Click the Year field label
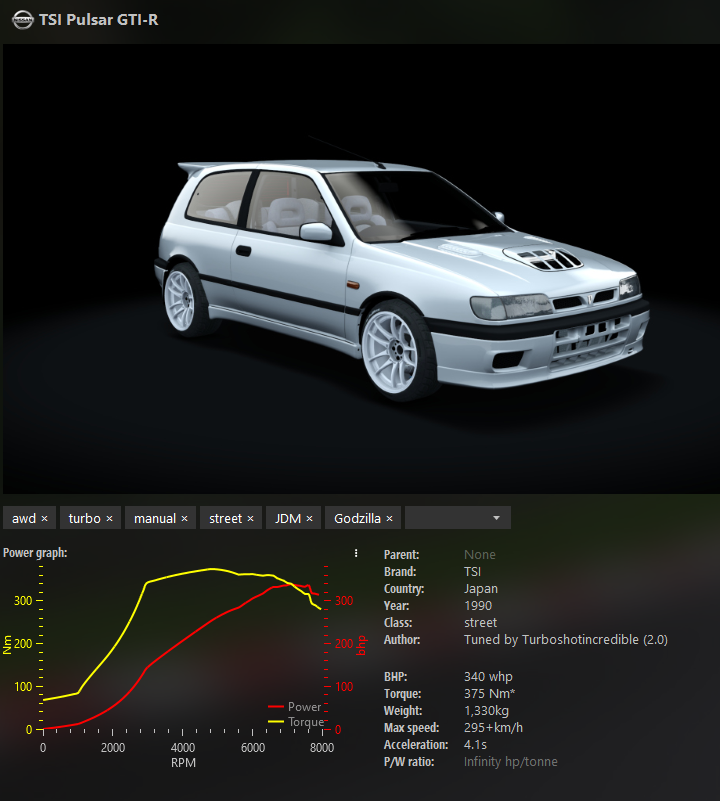The height and width of the screenshot is (801, 720). [396, 606]
